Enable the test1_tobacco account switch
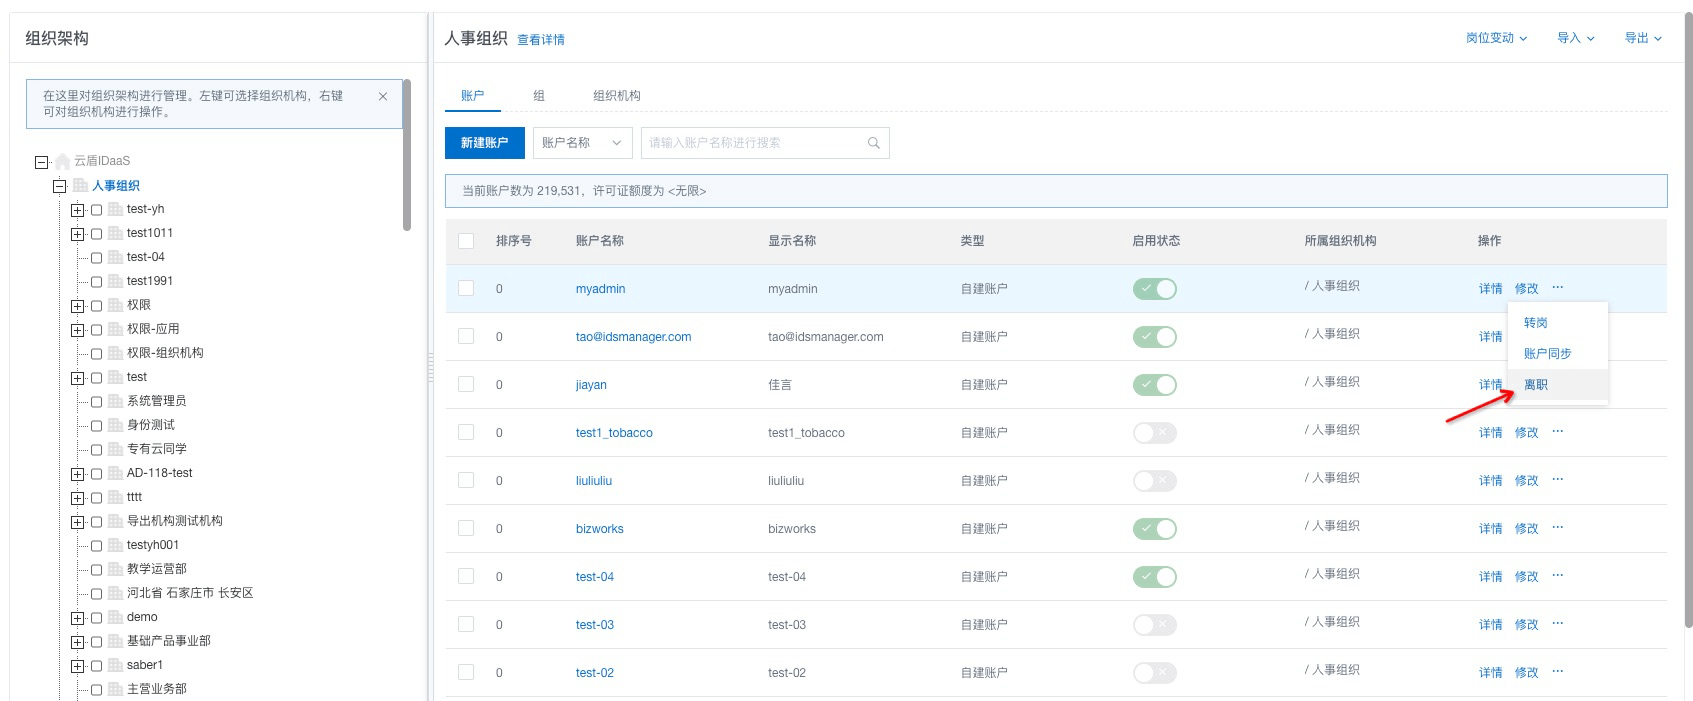 point(1154,433)
